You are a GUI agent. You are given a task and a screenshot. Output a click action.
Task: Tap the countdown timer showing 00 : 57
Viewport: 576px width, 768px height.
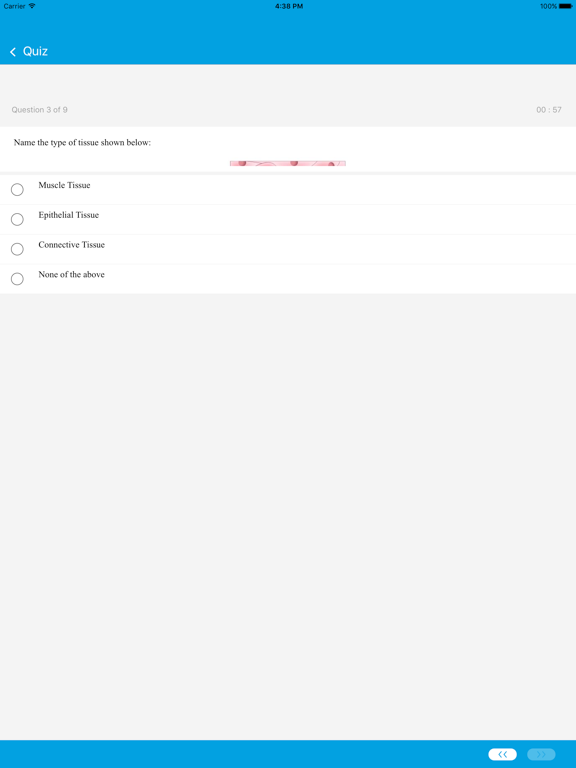(549, 110)
